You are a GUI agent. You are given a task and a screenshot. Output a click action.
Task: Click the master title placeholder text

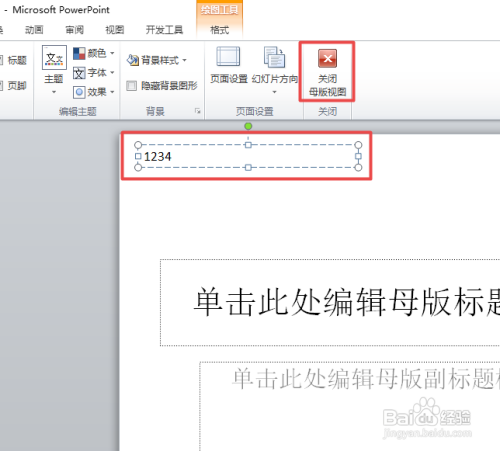[347, 302]
